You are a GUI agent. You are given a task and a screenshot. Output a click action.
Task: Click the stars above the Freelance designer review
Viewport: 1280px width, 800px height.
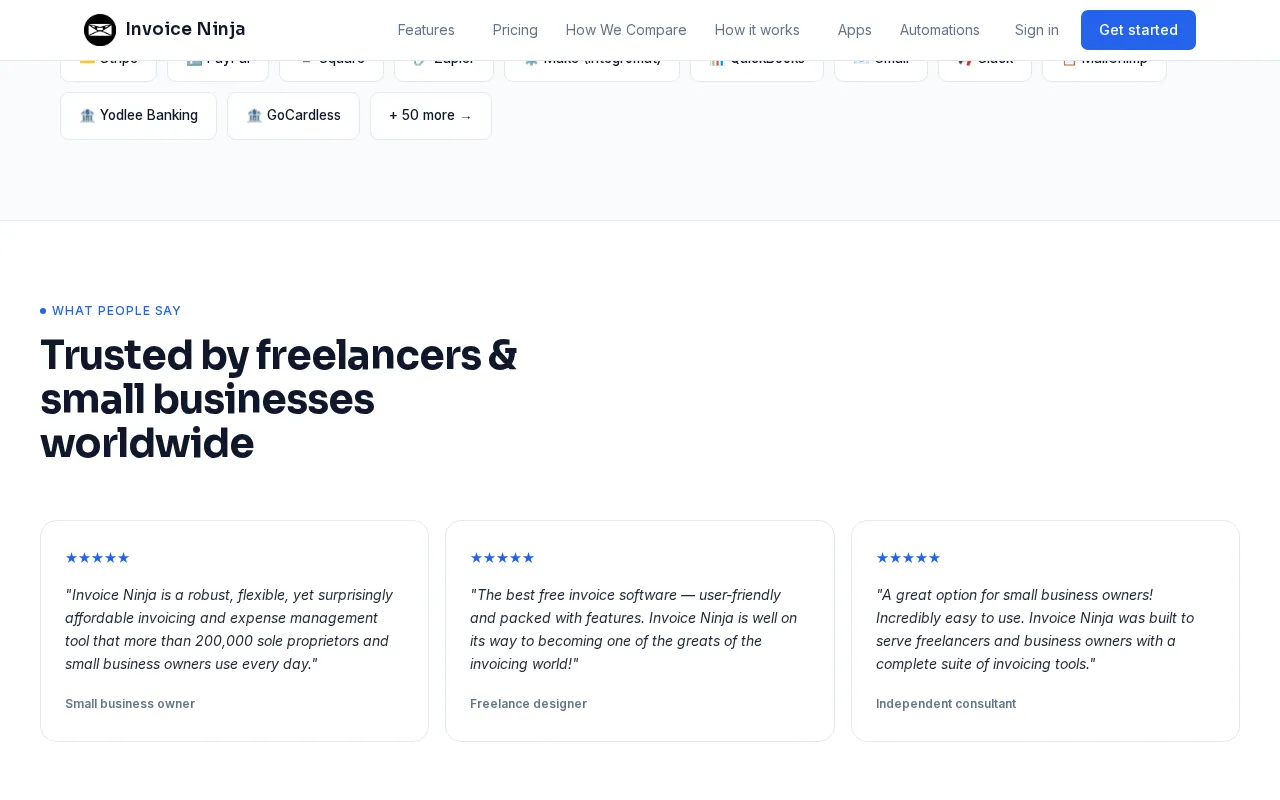[x=502, y=558]
